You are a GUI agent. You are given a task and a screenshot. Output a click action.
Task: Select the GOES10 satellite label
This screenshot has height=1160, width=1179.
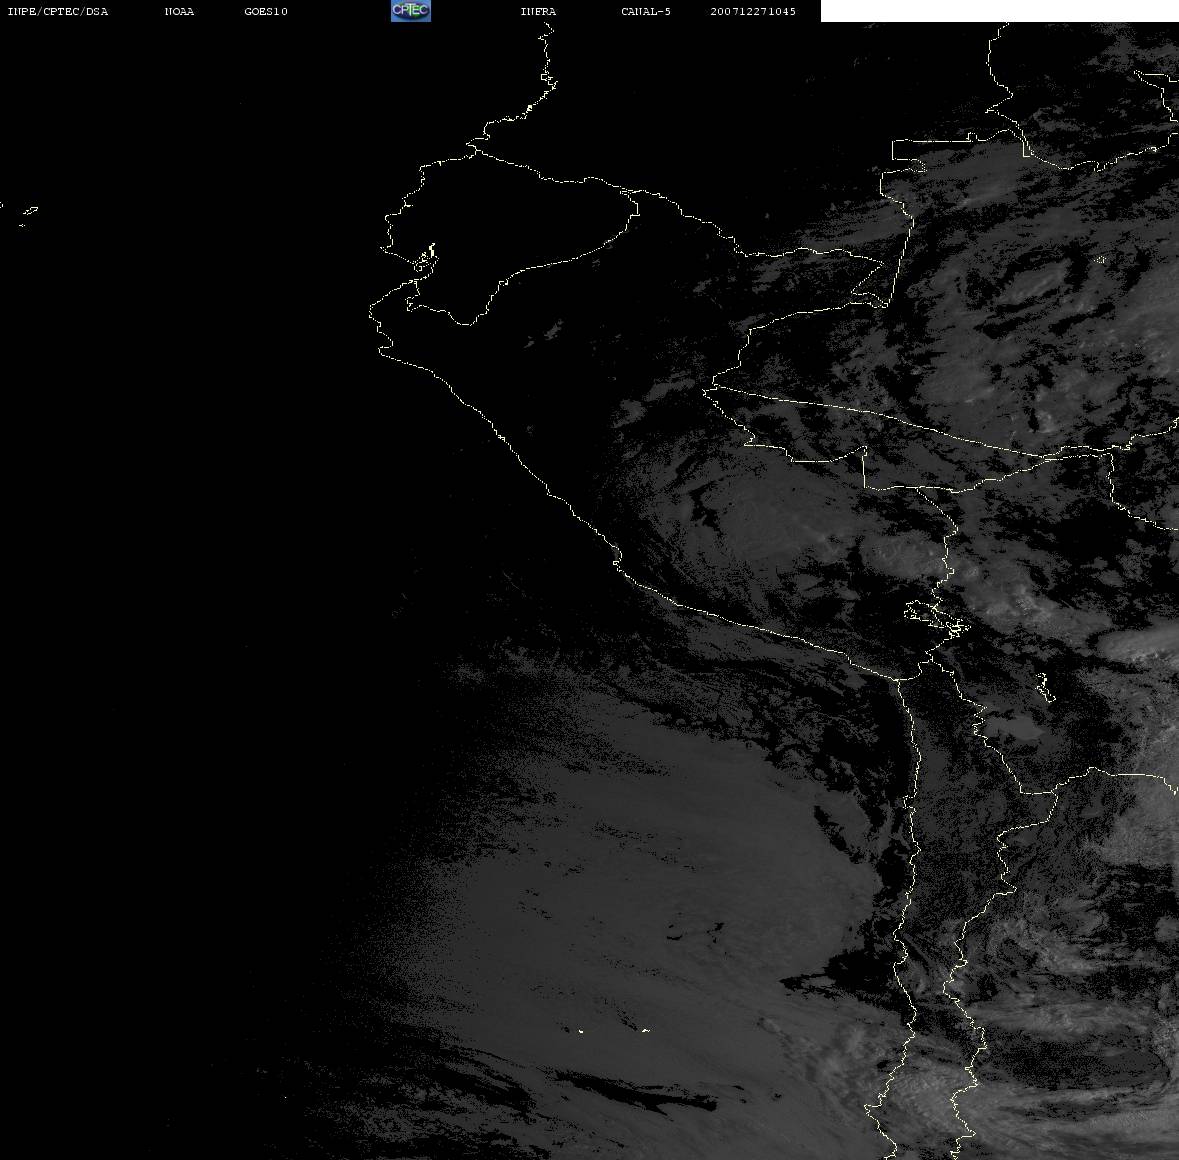[x=266, y=12]
